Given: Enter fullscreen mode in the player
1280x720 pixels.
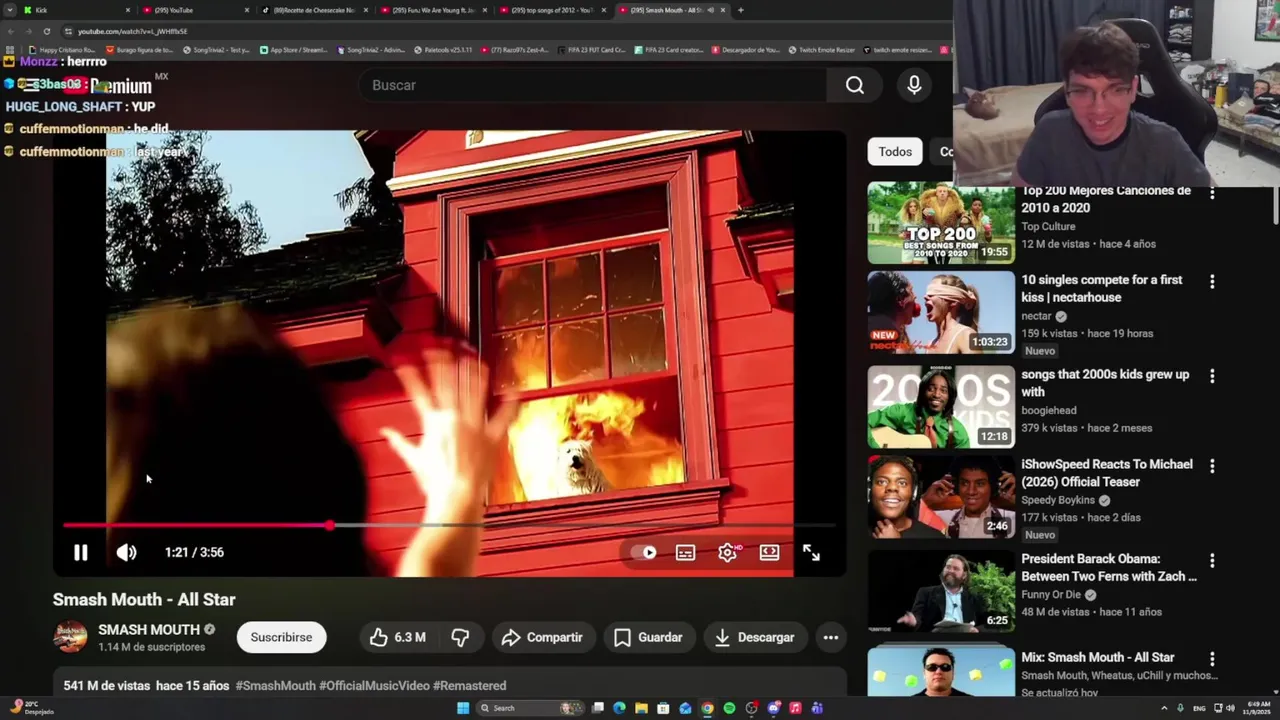Looking at the screenshot, I should click(811, 552).
